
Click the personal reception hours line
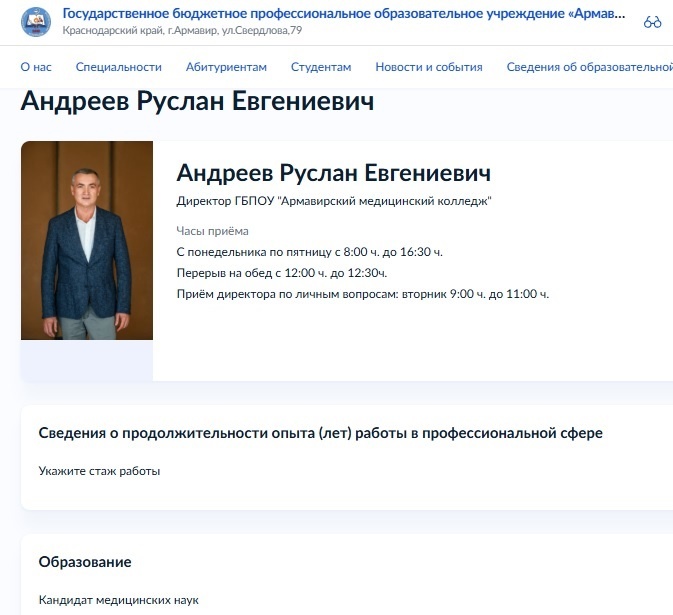[363, 294]
